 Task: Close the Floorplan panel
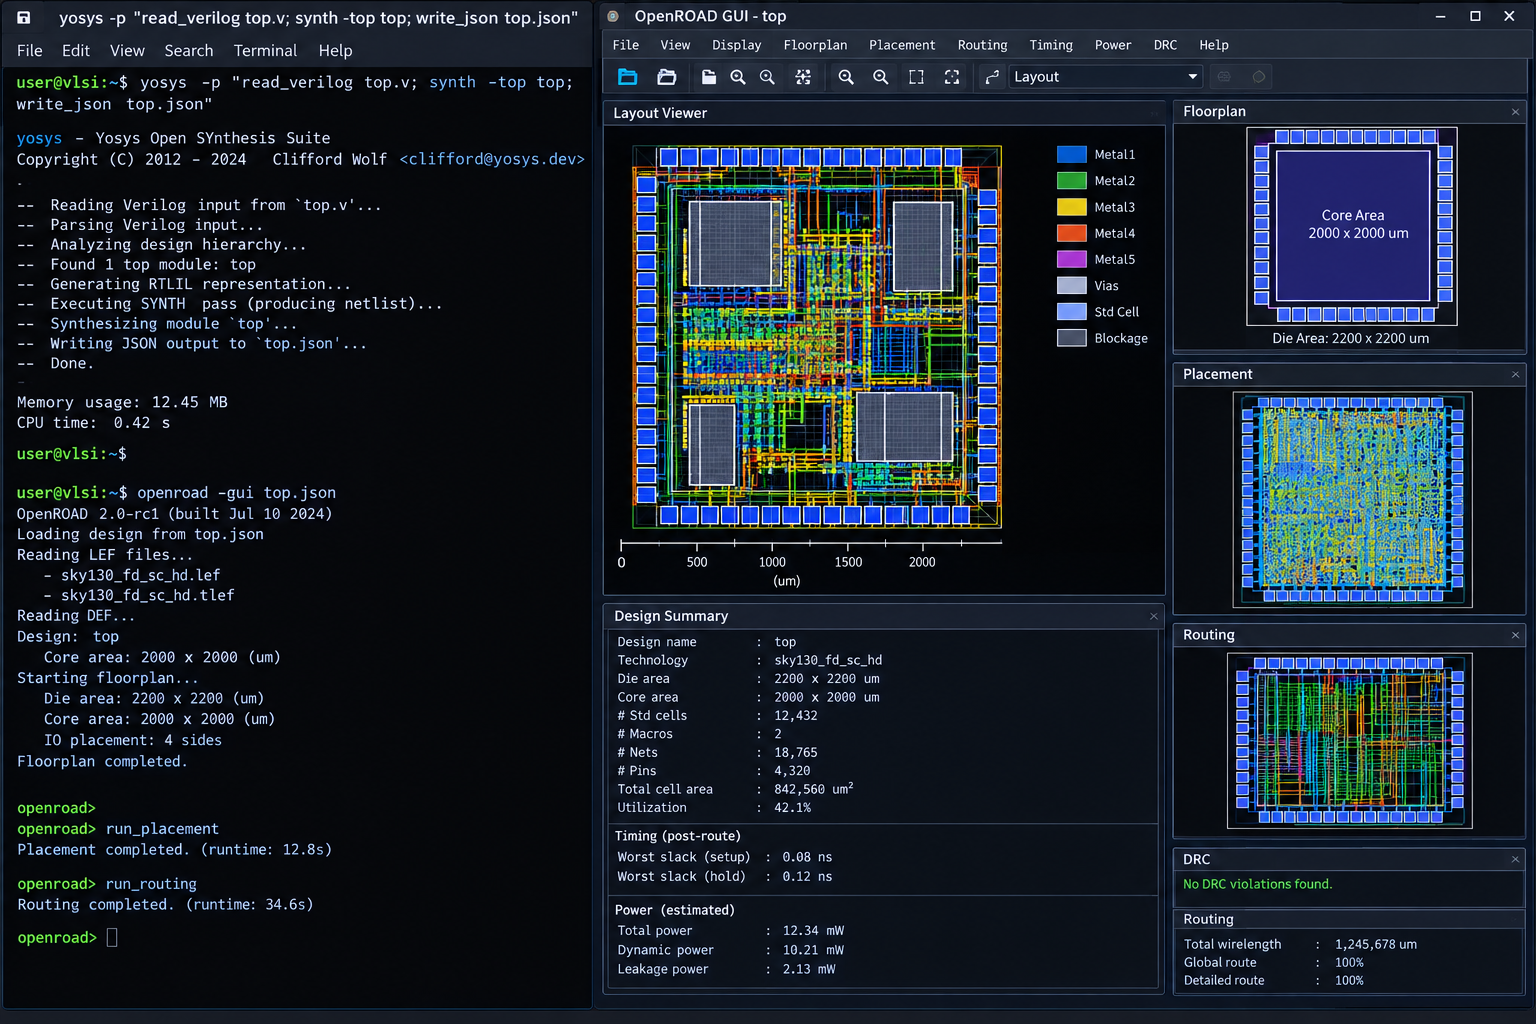(x=1515, y=112)
